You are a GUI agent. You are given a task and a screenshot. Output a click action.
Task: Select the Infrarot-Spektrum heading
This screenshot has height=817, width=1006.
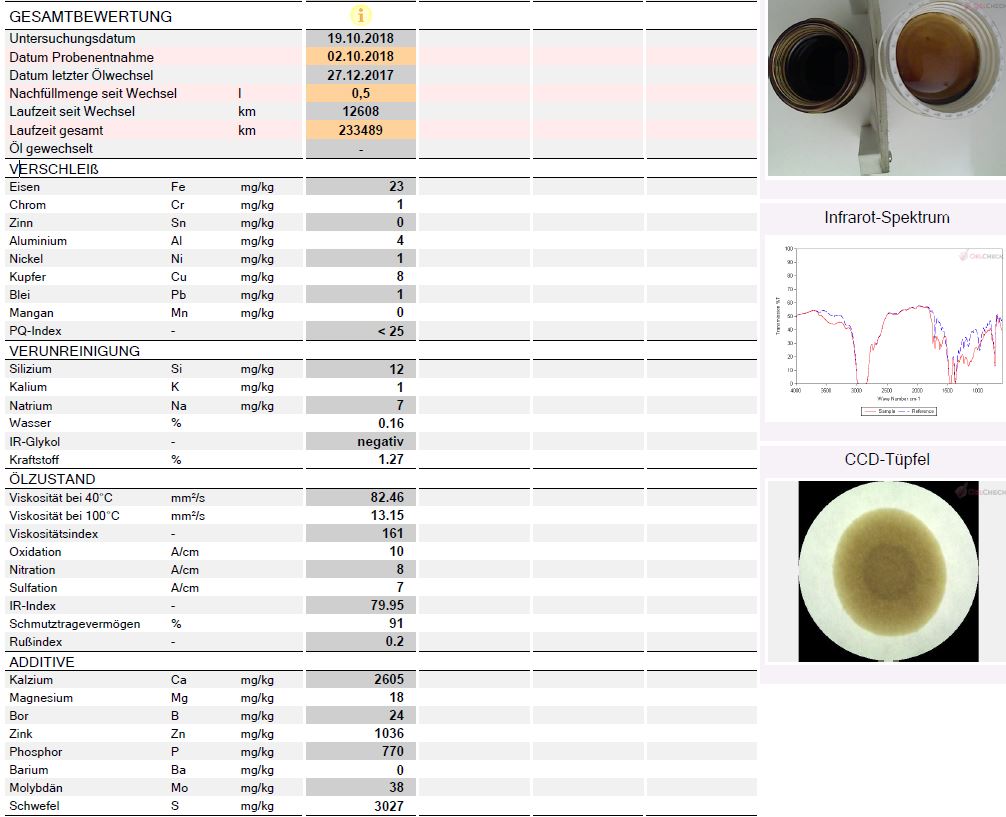point(887,218)
